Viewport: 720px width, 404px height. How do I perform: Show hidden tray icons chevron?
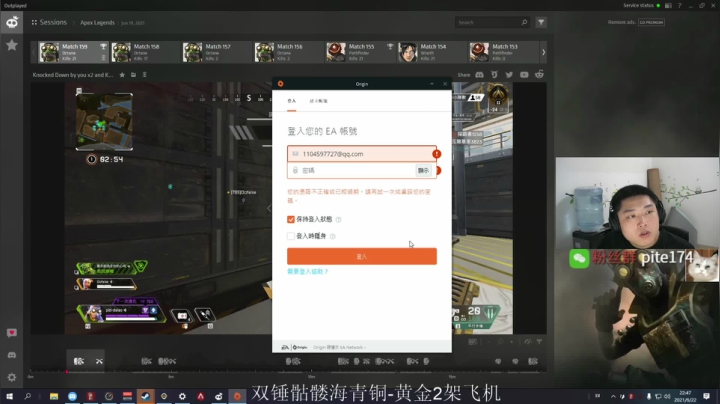pyautogui.click(x=613, y=396)
